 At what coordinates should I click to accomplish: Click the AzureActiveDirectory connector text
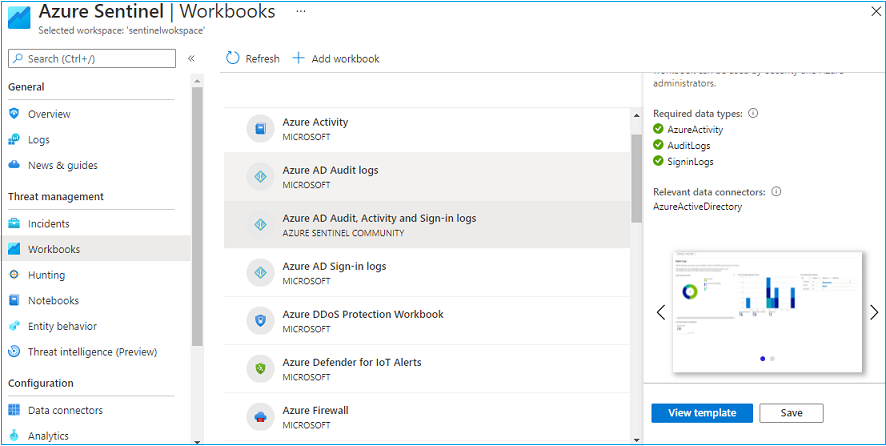[698, 207]
